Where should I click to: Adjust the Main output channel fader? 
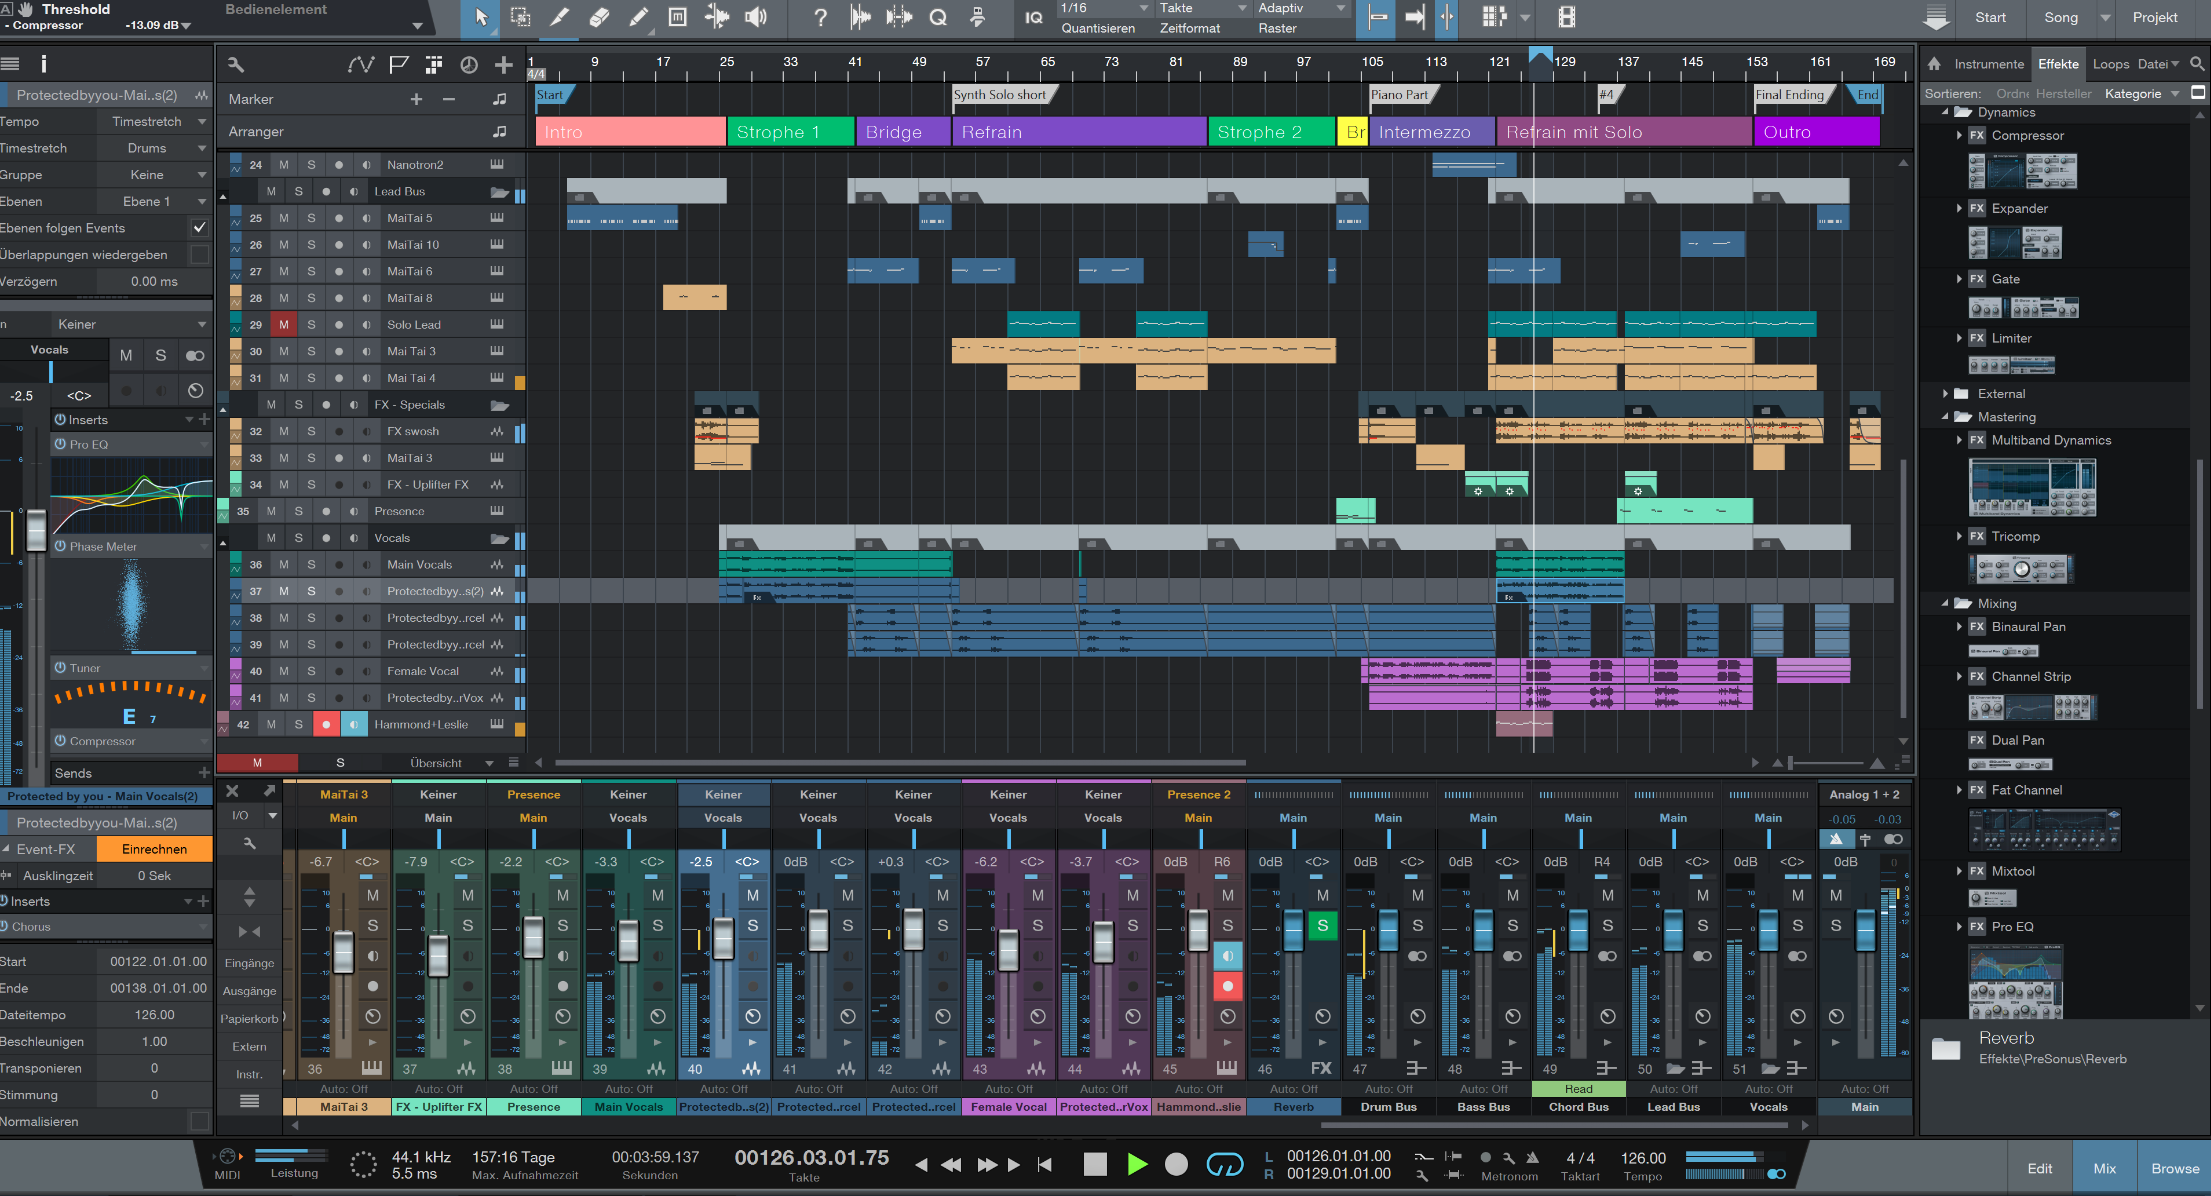tap(1865, 930)
